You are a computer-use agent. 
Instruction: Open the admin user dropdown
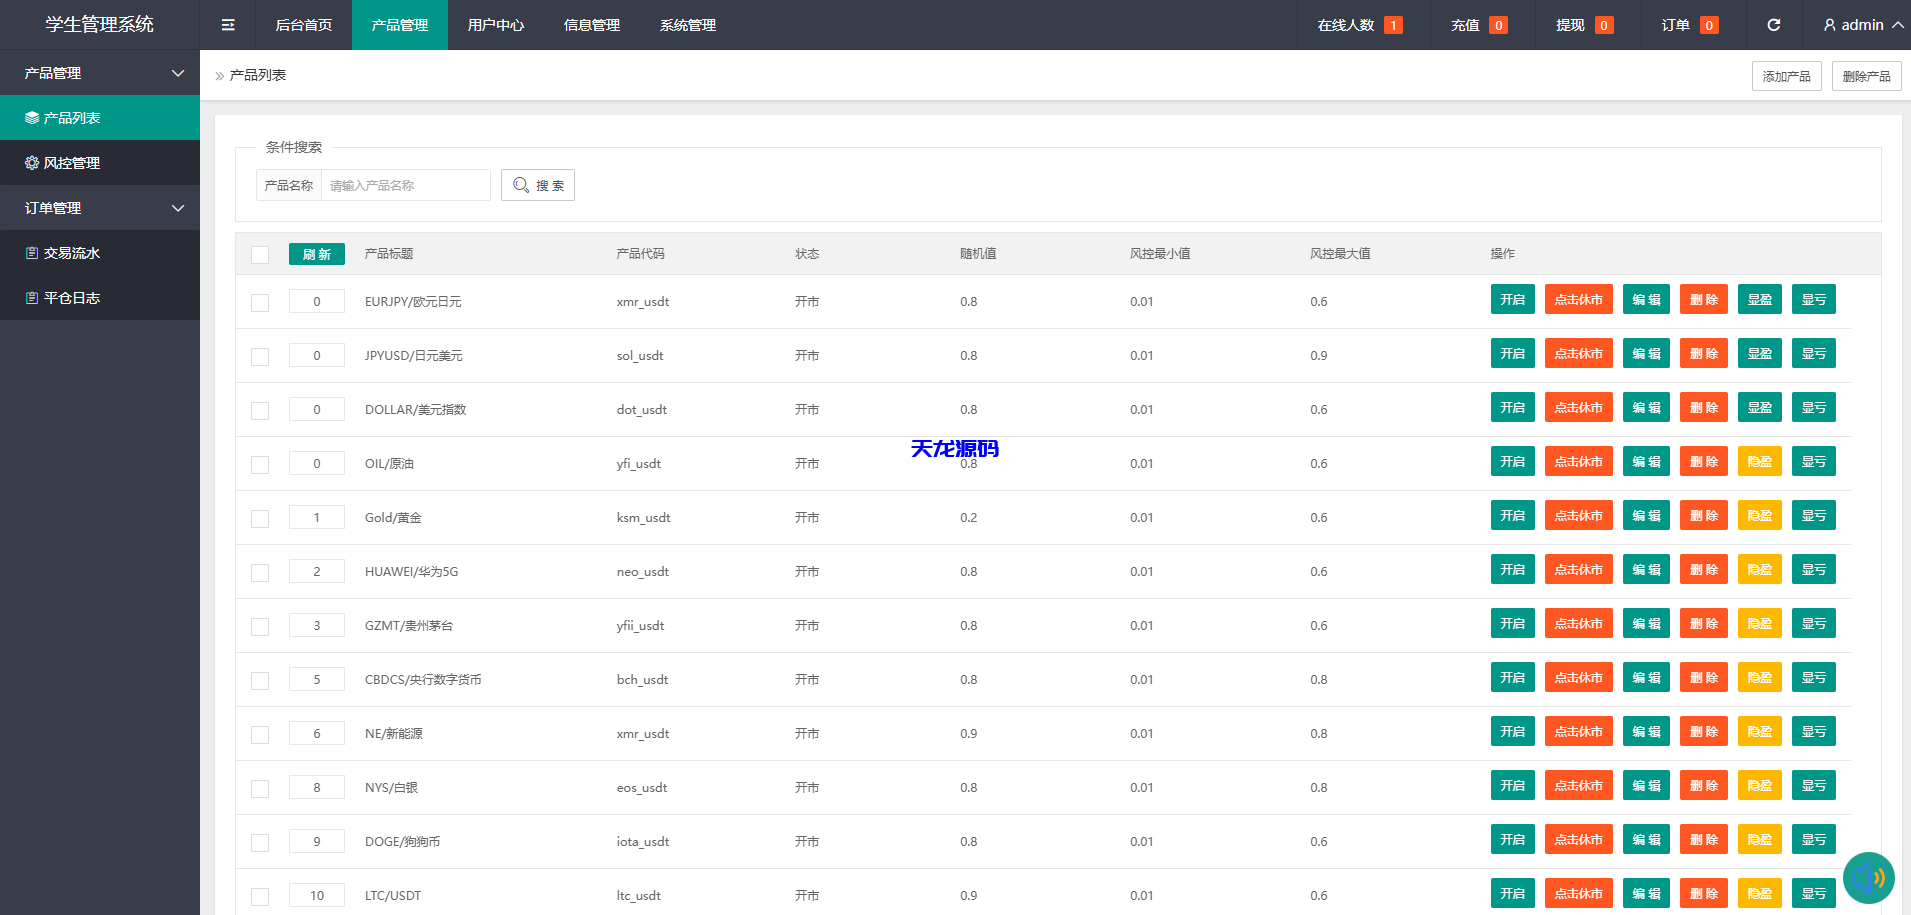tap(1862, 25)
